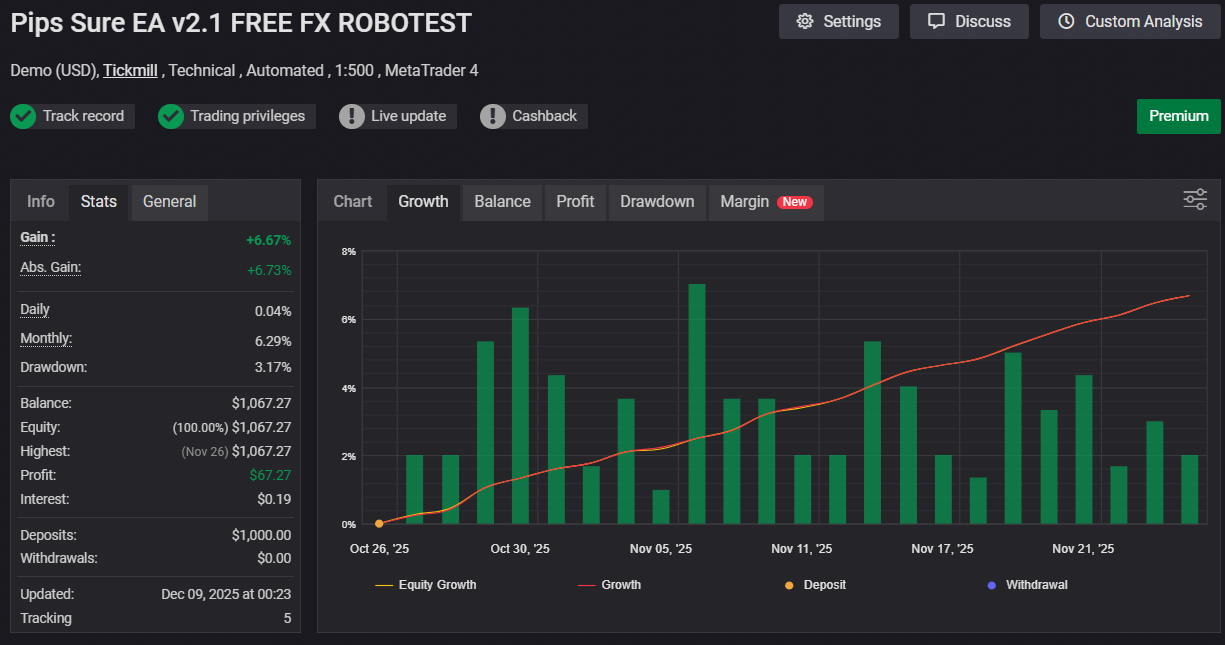
Task: Select the Balance chart tab
Action: (x=502, y=201)
